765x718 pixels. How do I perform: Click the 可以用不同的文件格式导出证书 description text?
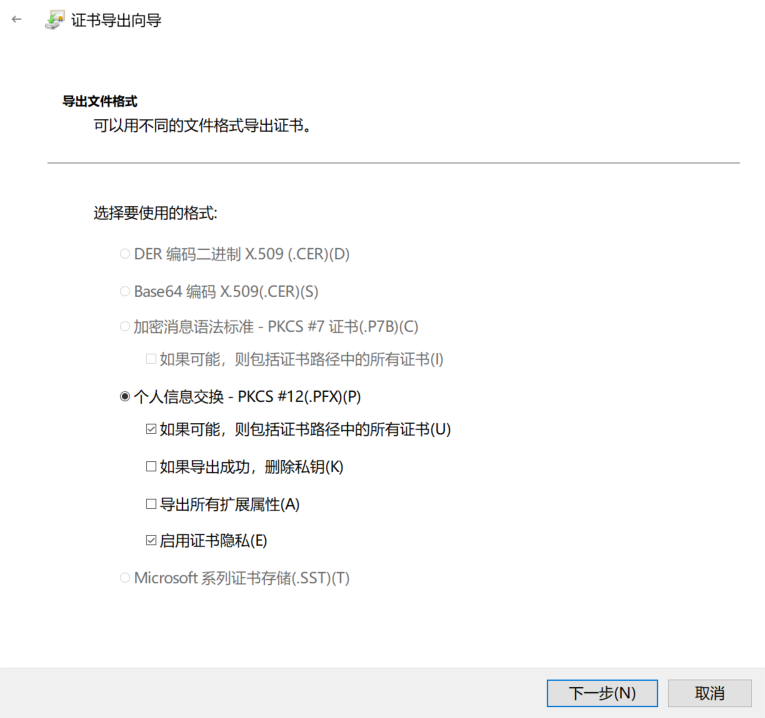202,126
